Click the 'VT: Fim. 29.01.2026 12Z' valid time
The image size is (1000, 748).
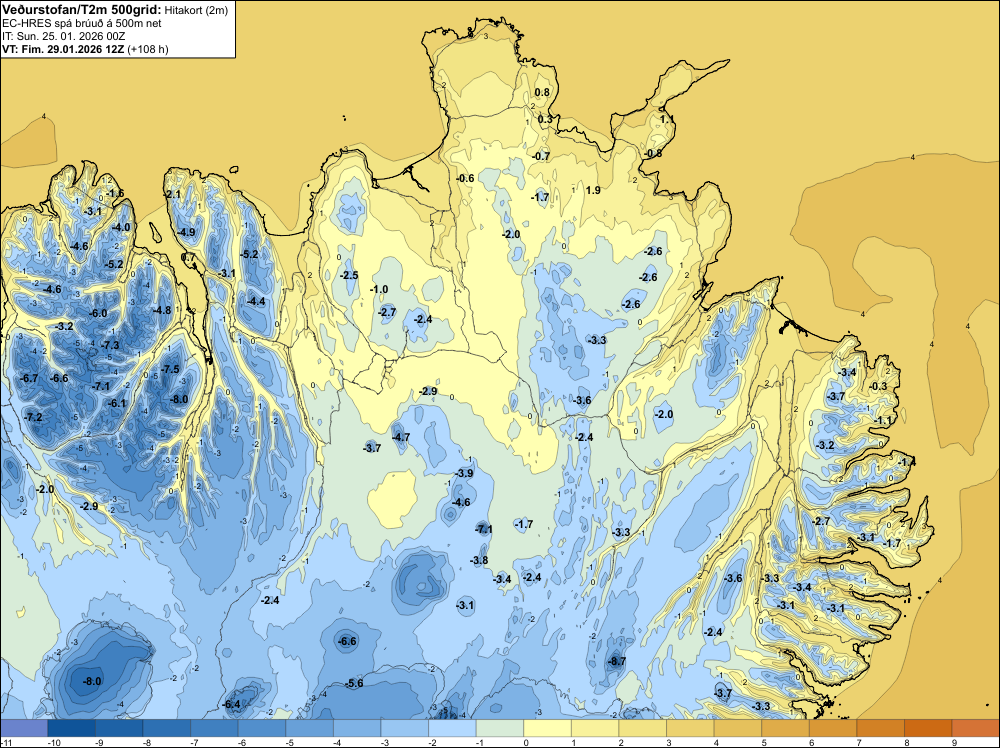click(x=63, y=49)
